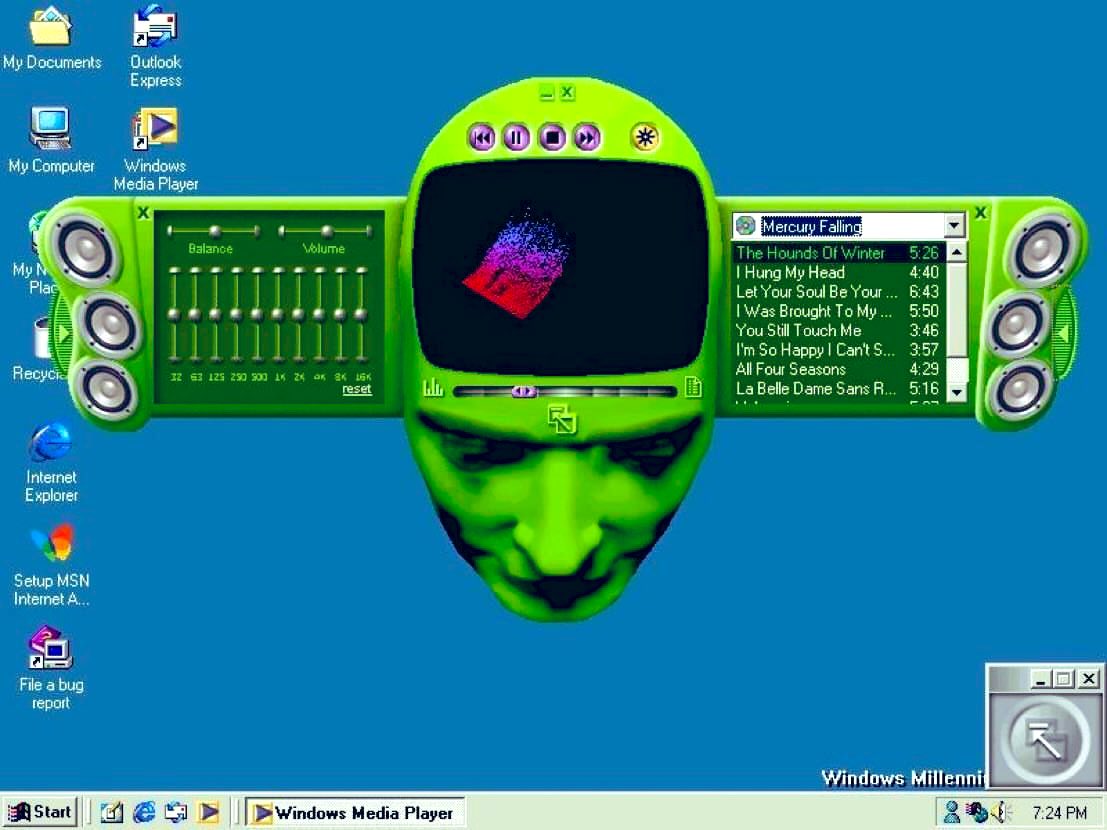Skip to the next track
This screenshot has height=830, width=1107.
click(x=587, y=138)
